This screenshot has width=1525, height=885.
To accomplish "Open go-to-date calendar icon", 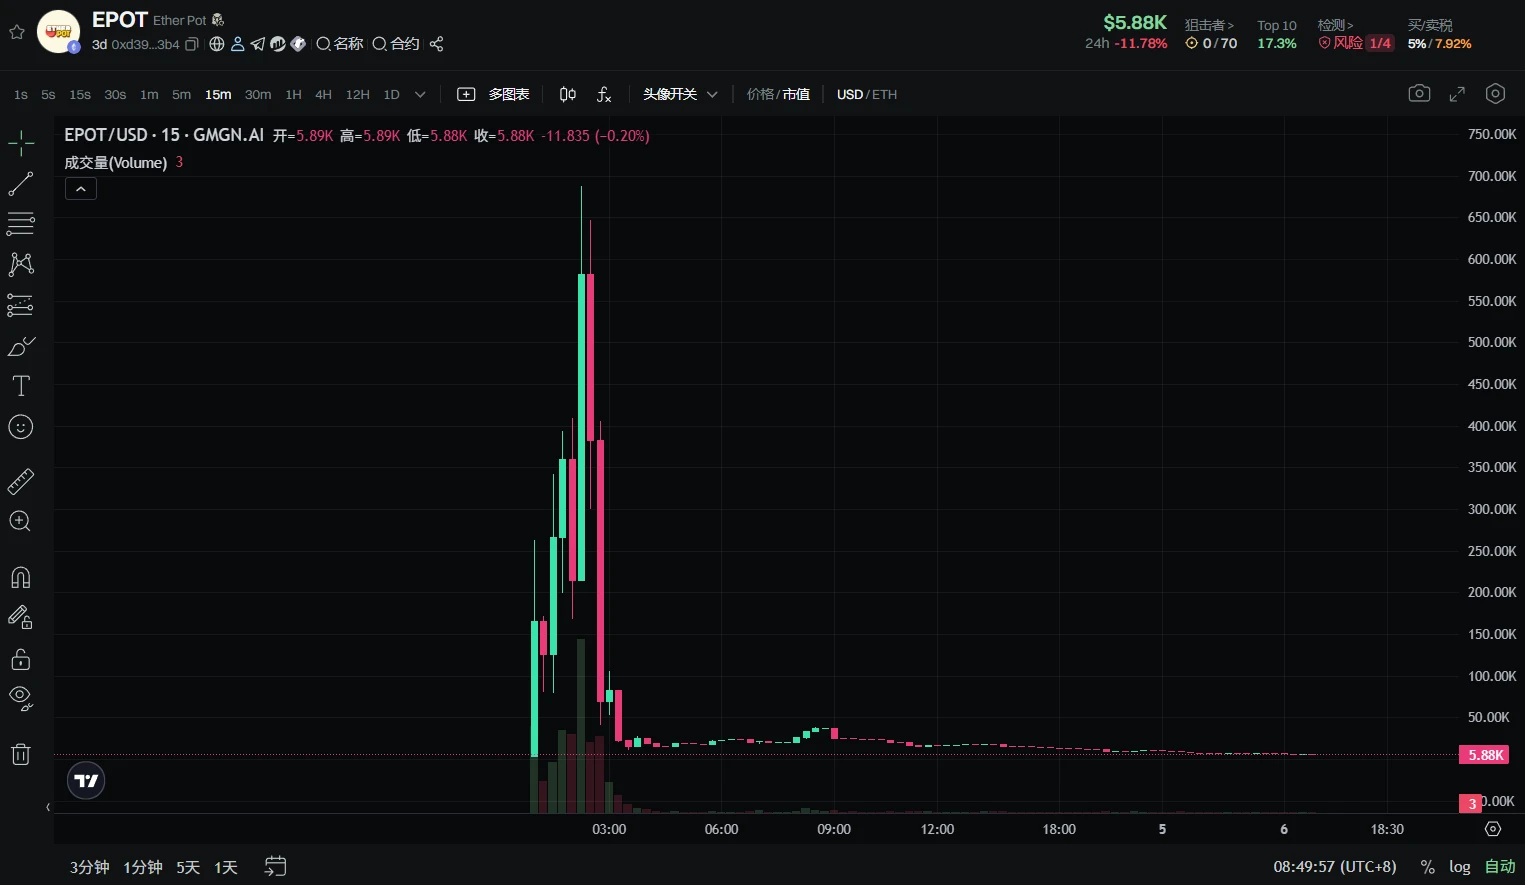I will tap(275, 866).
